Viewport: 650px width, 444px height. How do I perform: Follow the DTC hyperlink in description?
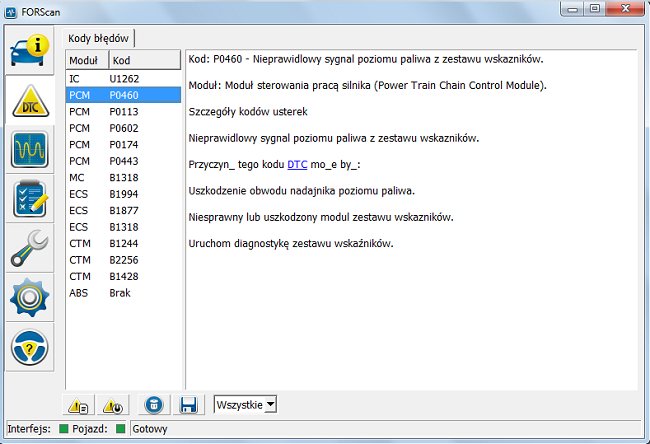click(297, 163)
